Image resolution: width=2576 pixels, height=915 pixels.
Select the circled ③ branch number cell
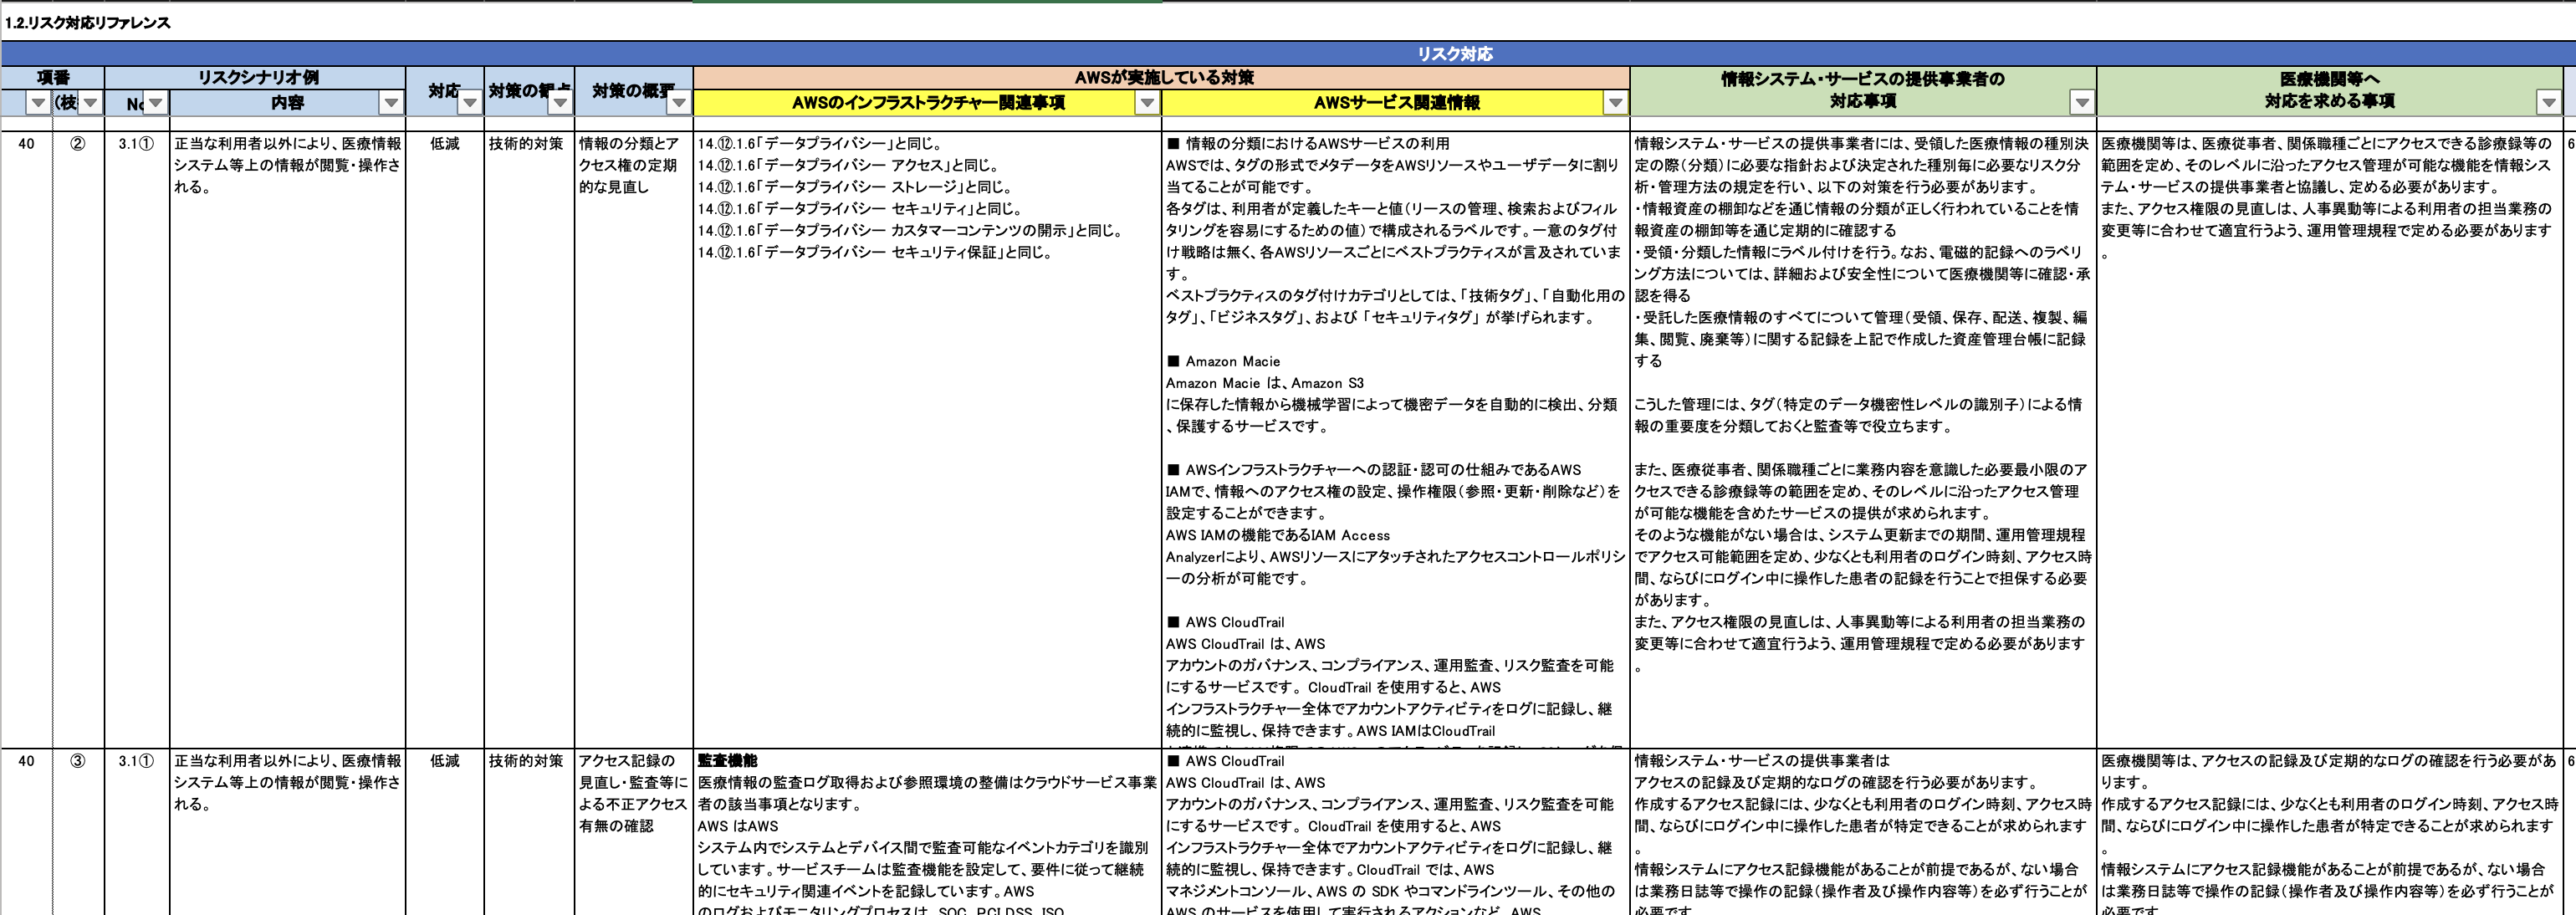77,761
